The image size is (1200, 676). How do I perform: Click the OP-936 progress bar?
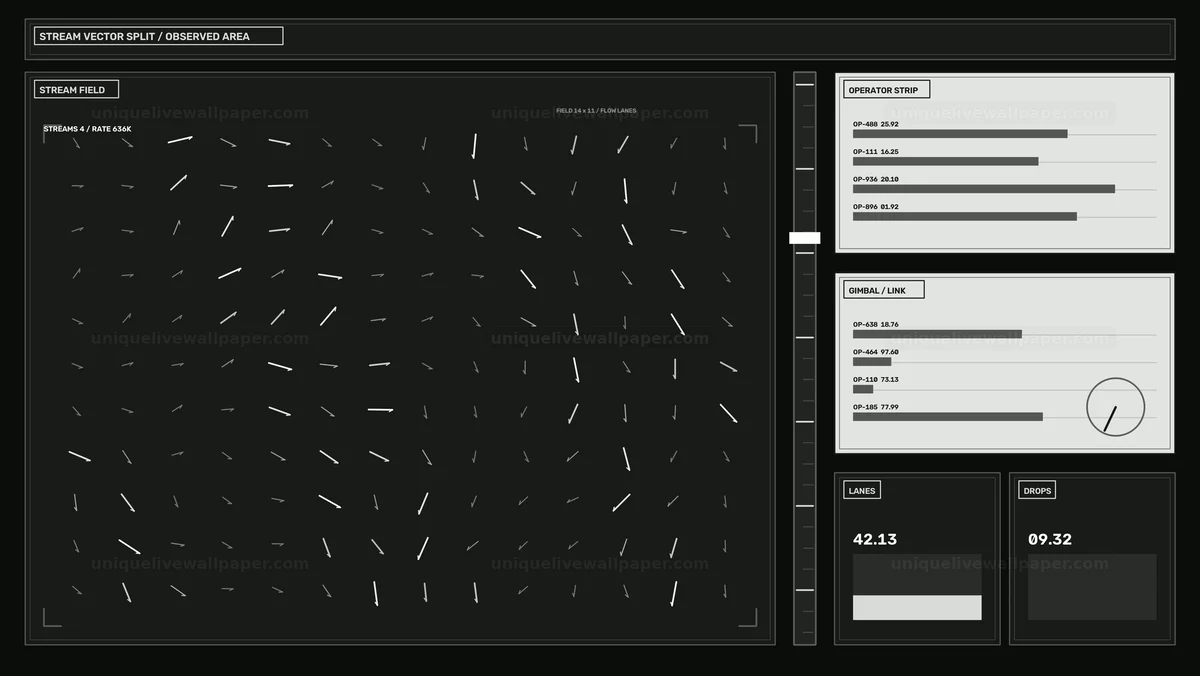pos(984,189)
